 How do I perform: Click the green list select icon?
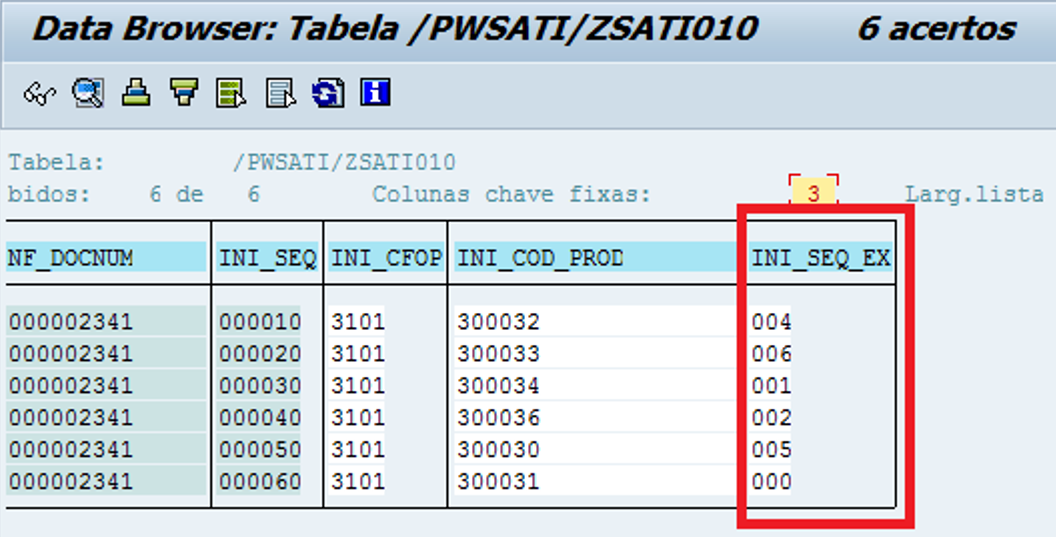[x=232, y=94]
